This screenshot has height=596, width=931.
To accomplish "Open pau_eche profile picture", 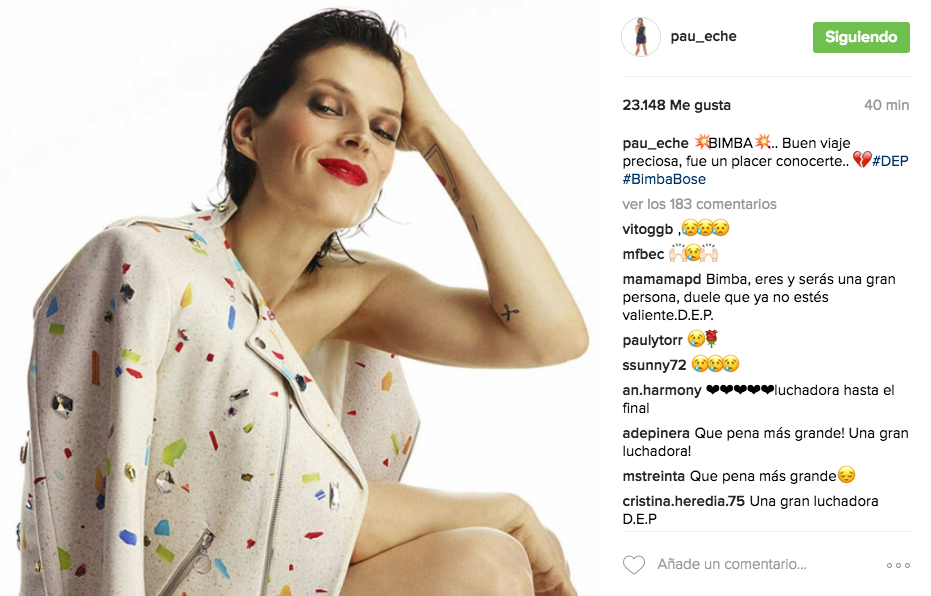I will pyautogui.click(x=641, y=37).
